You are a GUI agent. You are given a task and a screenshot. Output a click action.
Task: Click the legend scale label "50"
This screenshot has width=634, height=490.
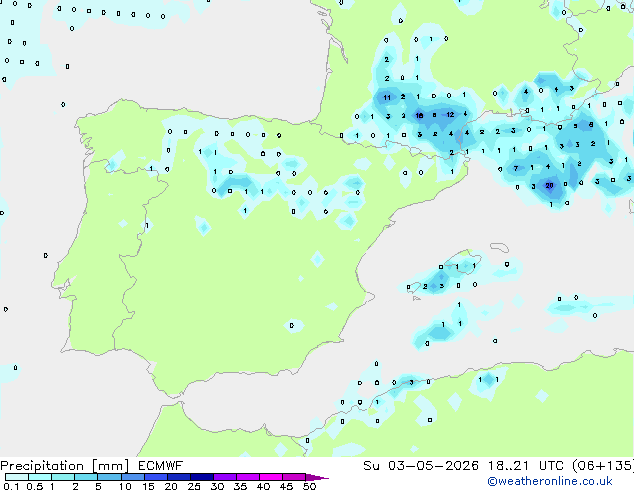(x=310, y=486)
